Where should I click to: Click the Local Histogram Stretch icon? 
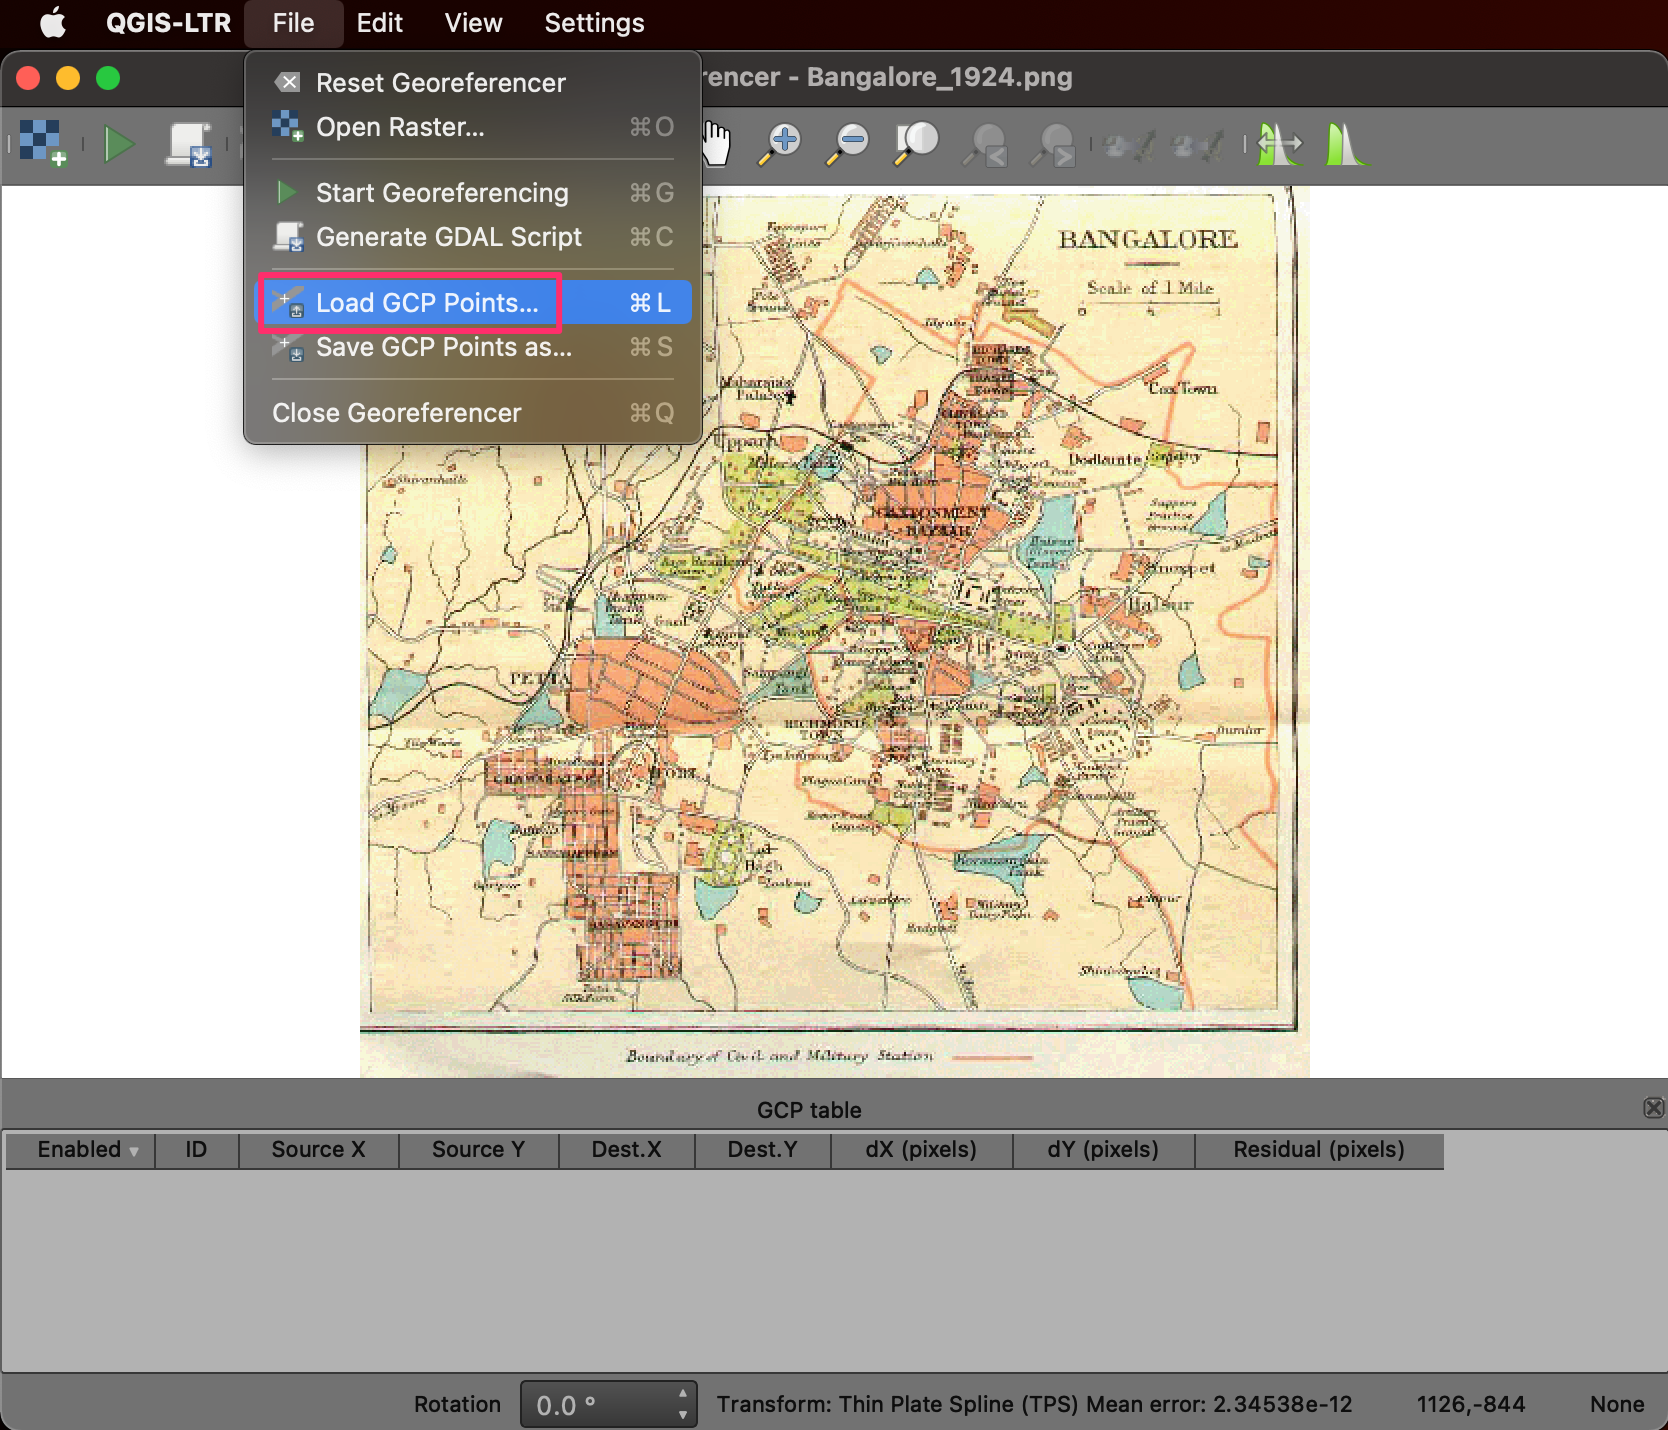[x=1346, y=144]
